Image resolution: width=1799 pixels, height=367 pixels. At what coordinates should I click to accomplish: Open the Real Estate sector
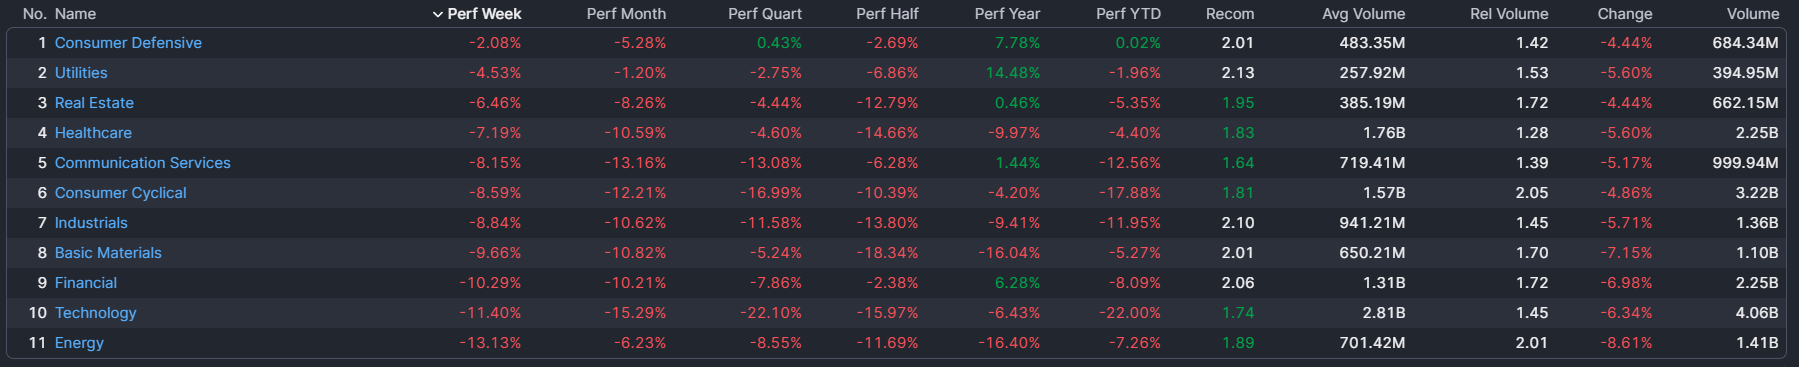[94, 103]
